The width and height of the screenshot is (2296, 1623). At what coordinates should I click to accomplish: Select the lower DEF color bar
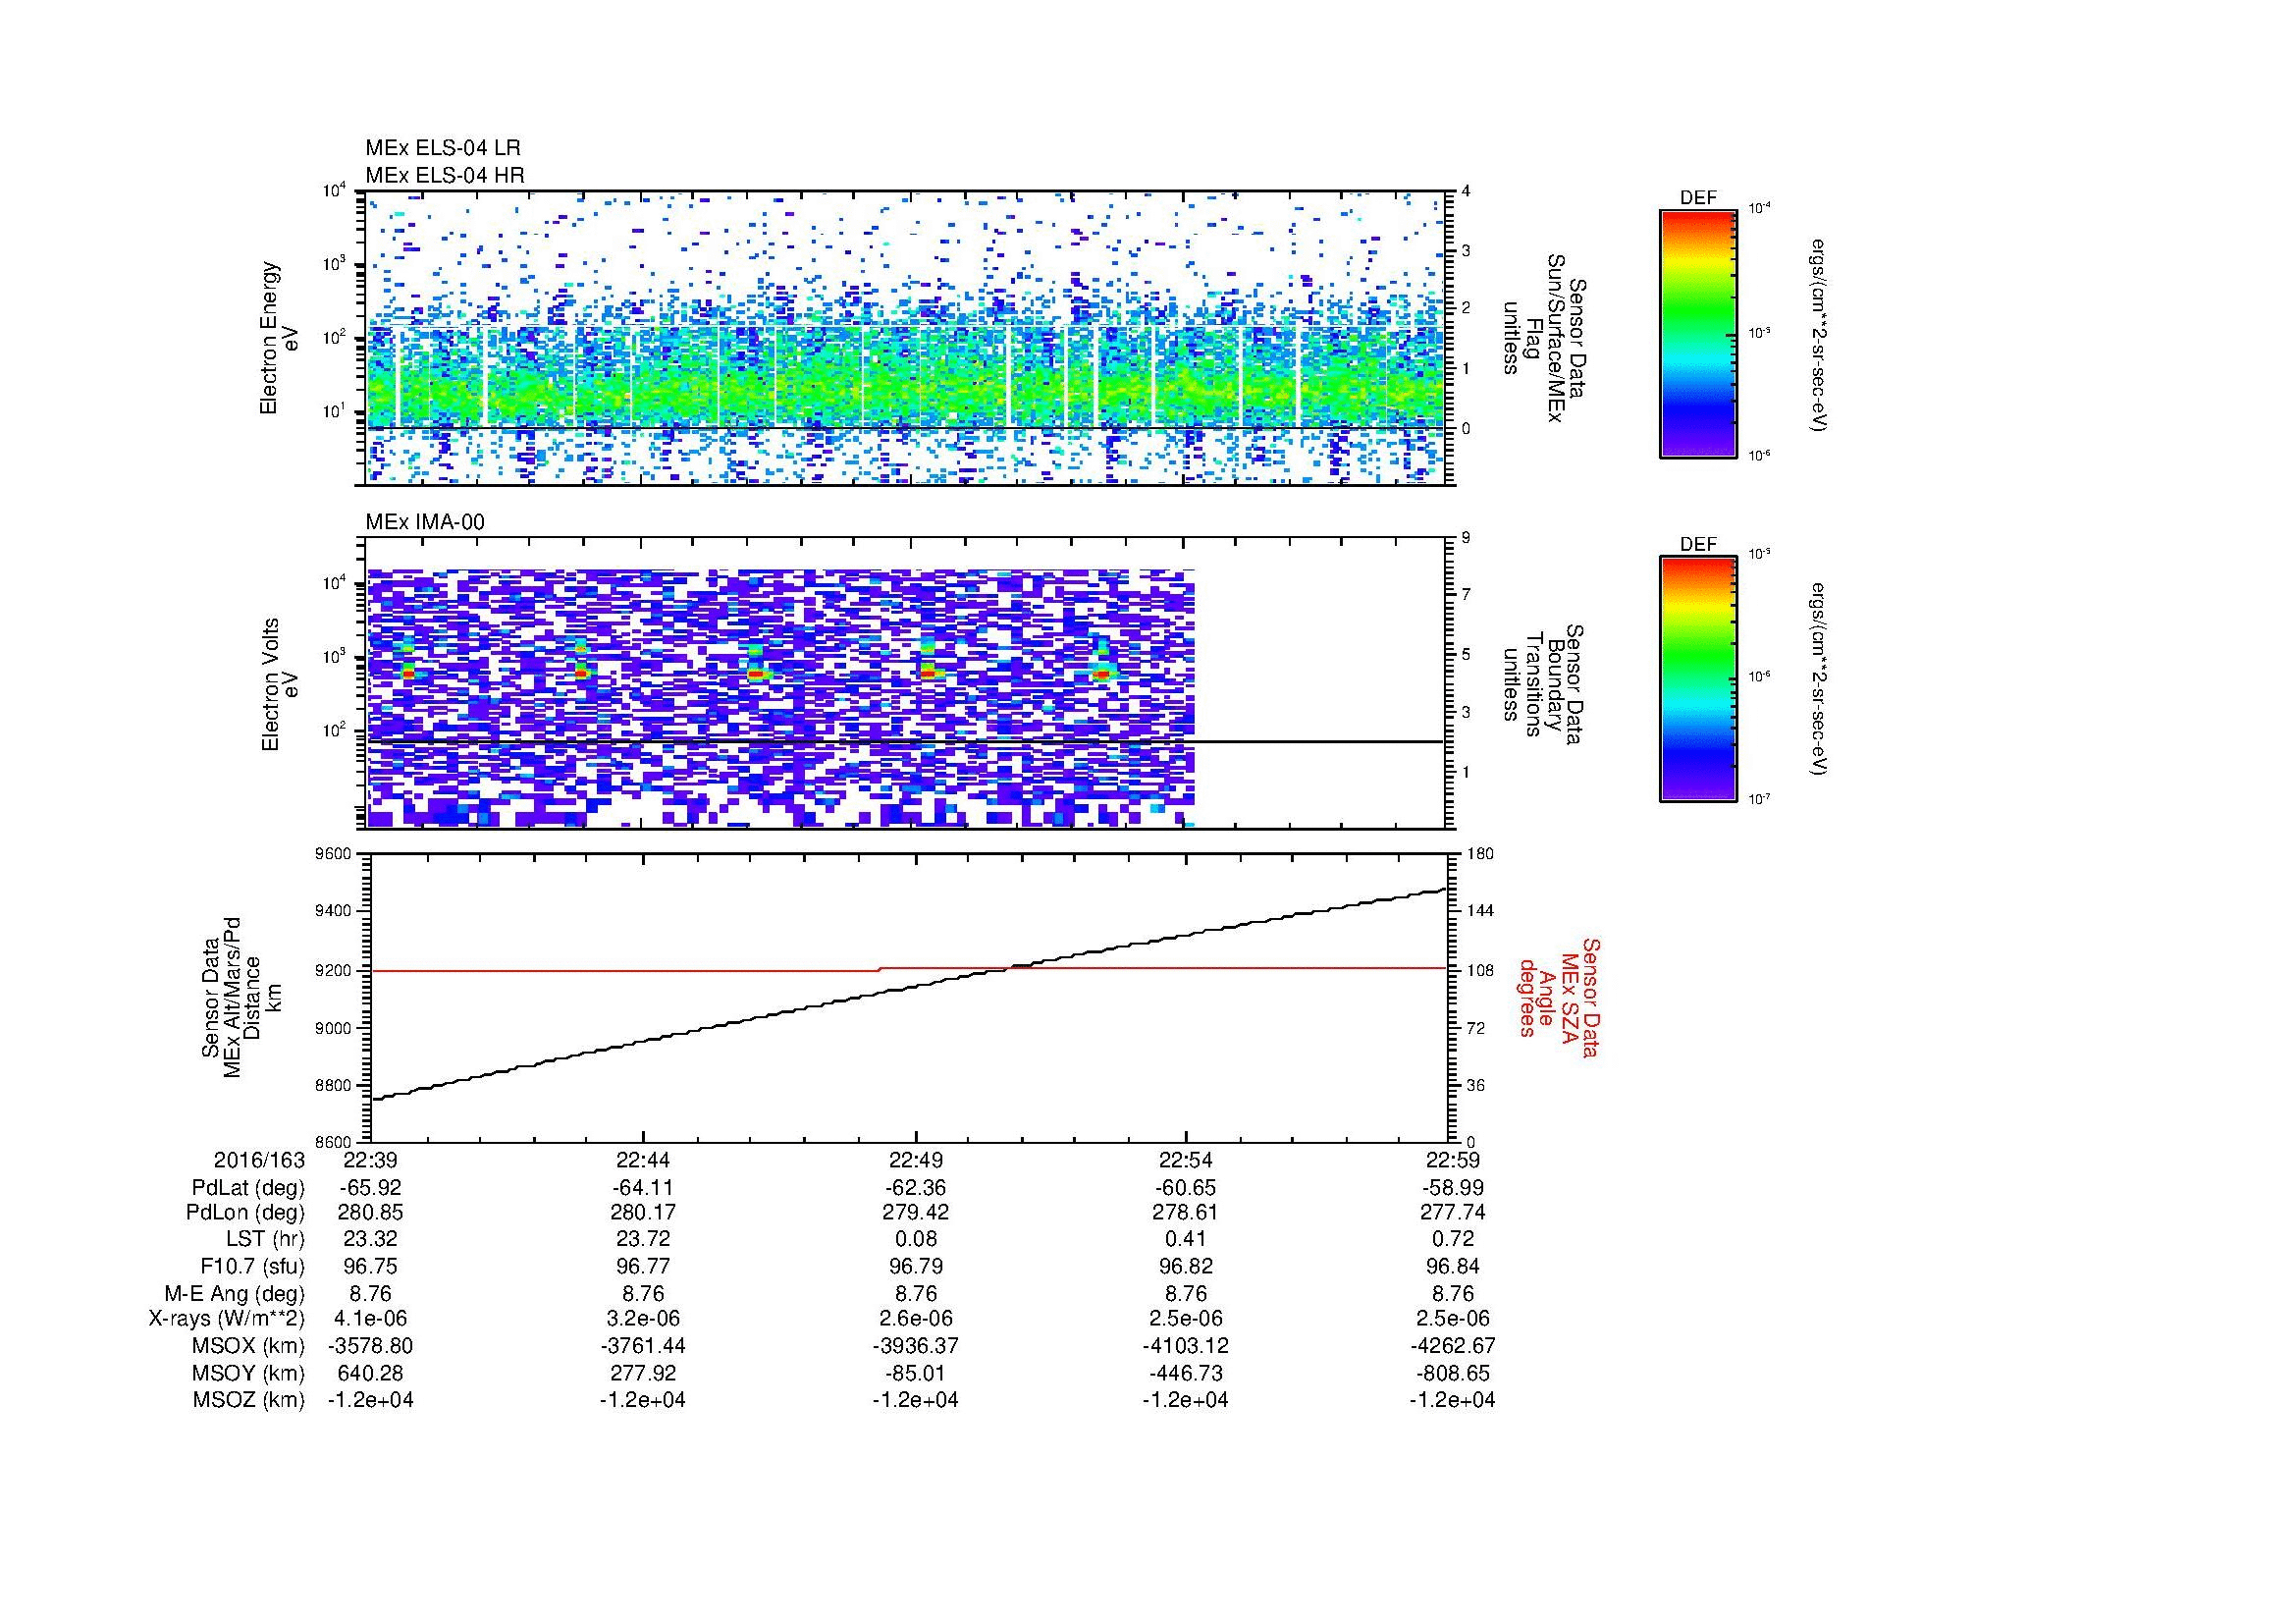point(1698,679)
